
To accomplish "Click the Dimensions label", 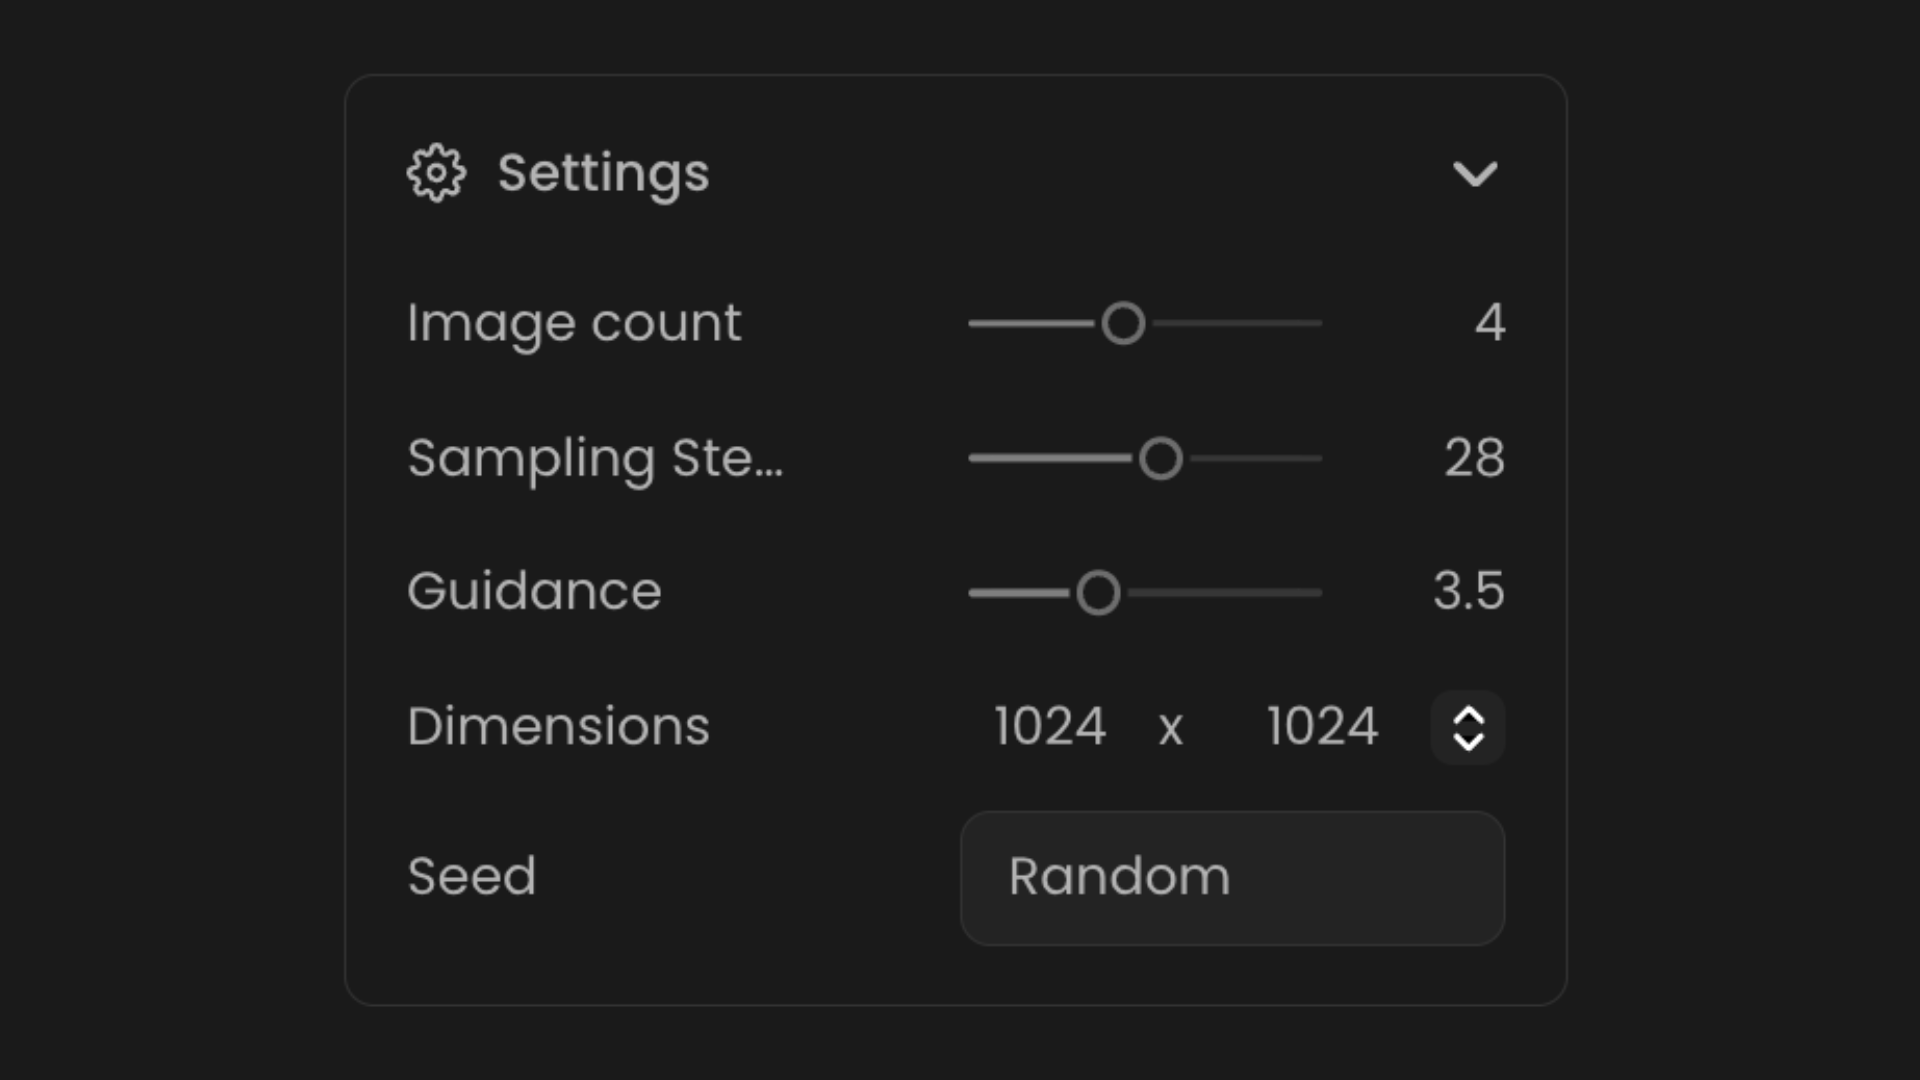I will click(558, 726).
